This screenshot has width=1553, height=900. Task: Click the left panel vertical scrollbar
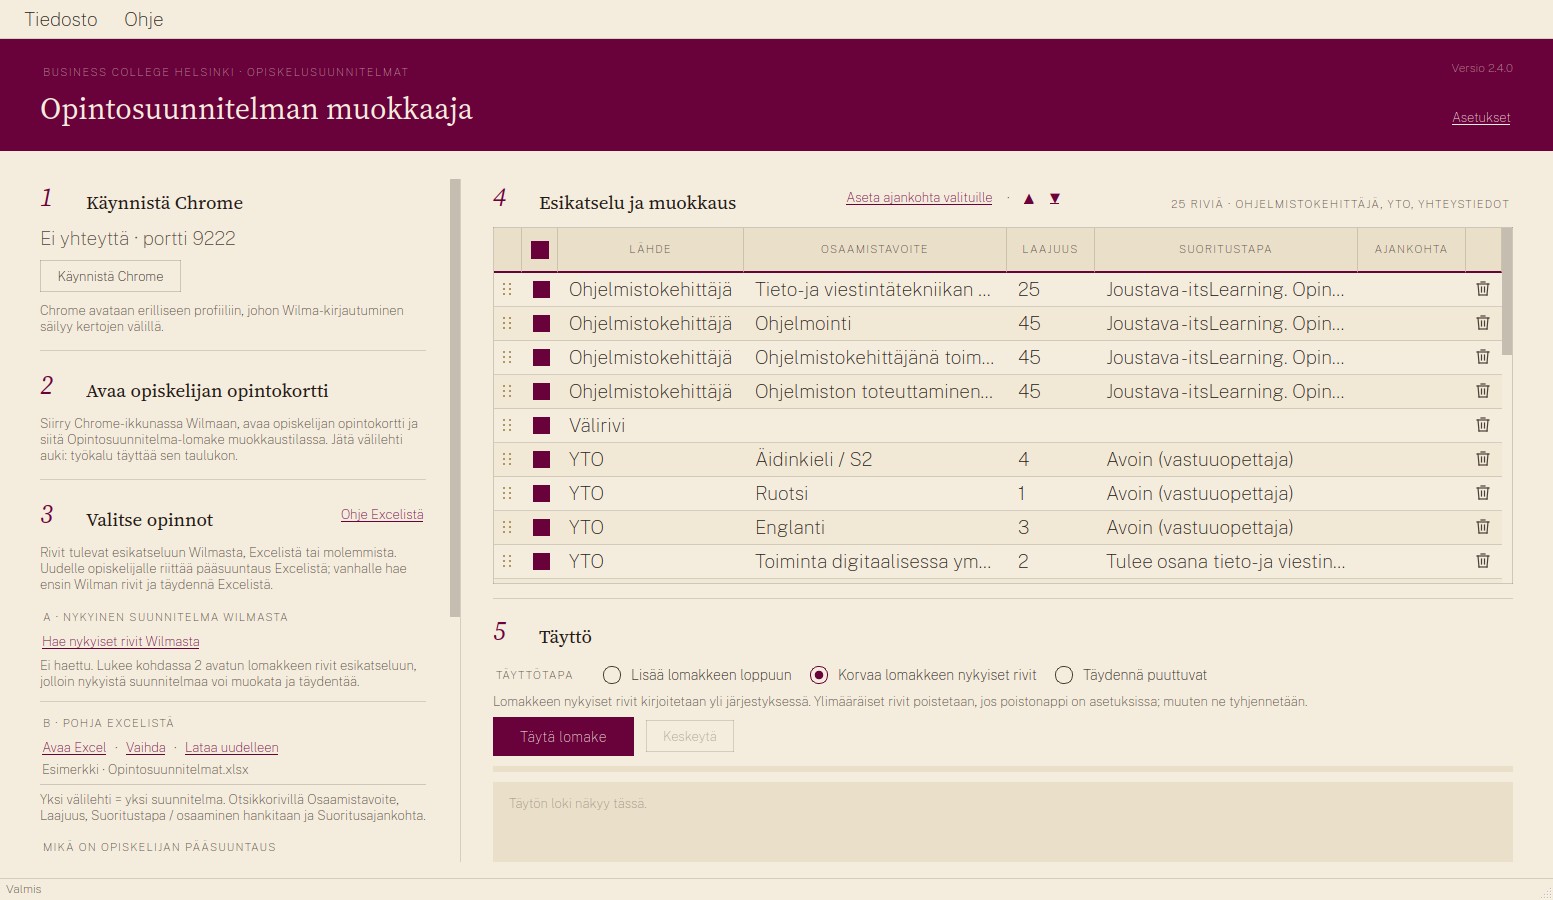[x=455, y=397]
